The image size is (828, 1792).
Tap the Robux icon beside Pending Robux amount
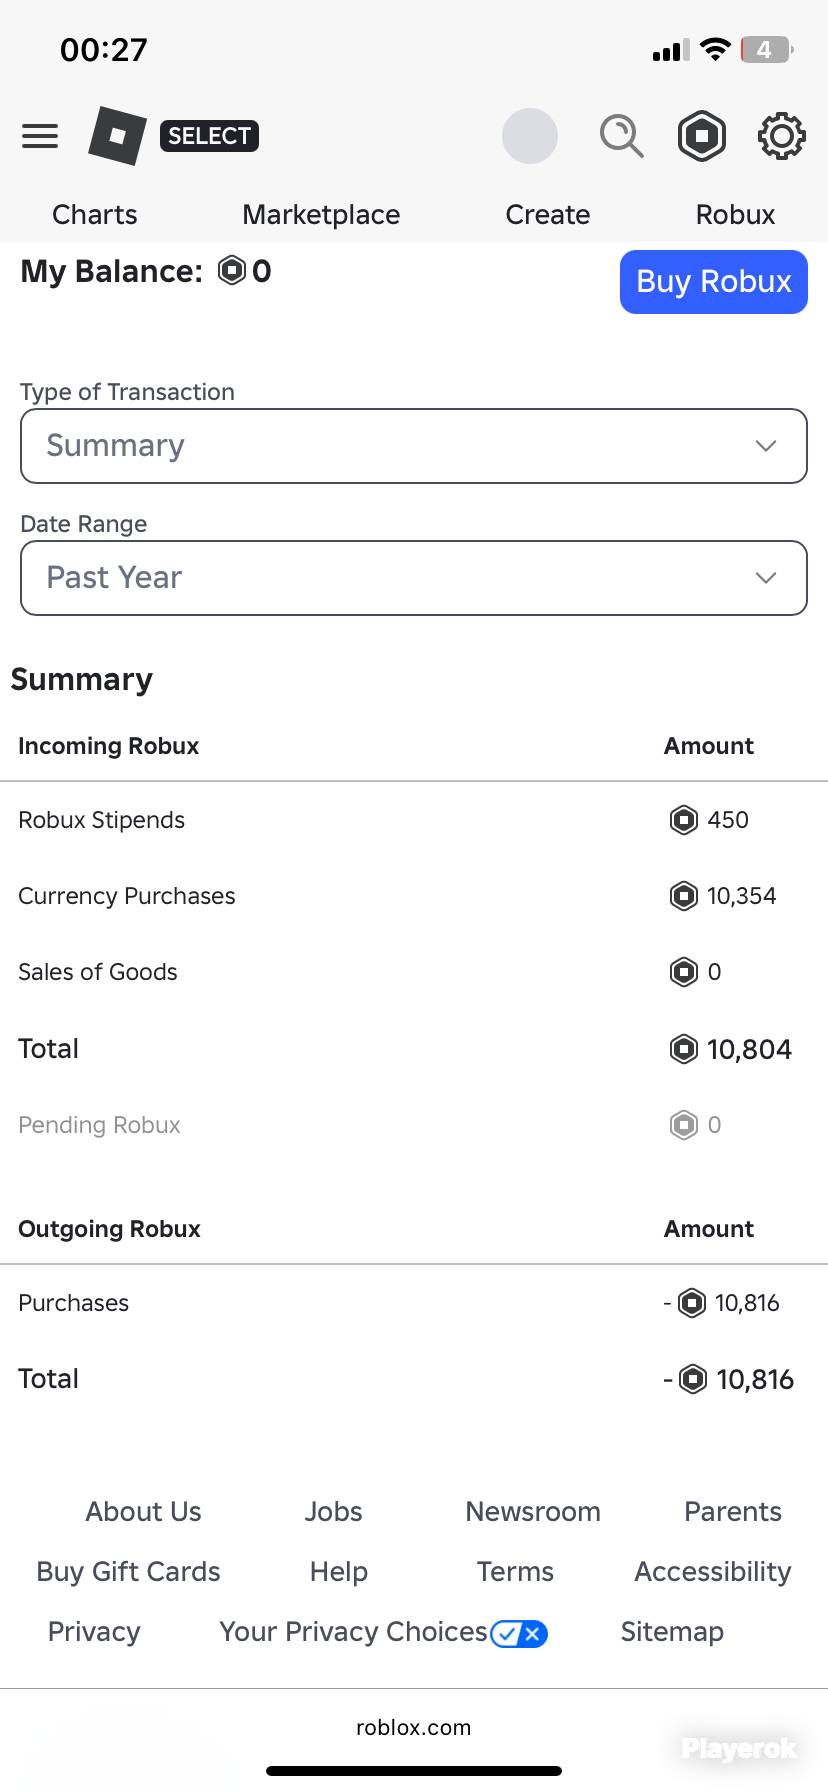(684, 1125)
